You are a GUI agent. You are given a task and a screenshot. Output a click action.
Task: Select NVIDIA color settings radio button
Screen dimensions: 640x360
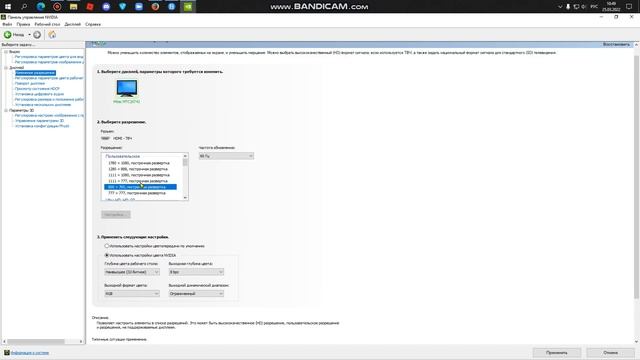[107, 255]
